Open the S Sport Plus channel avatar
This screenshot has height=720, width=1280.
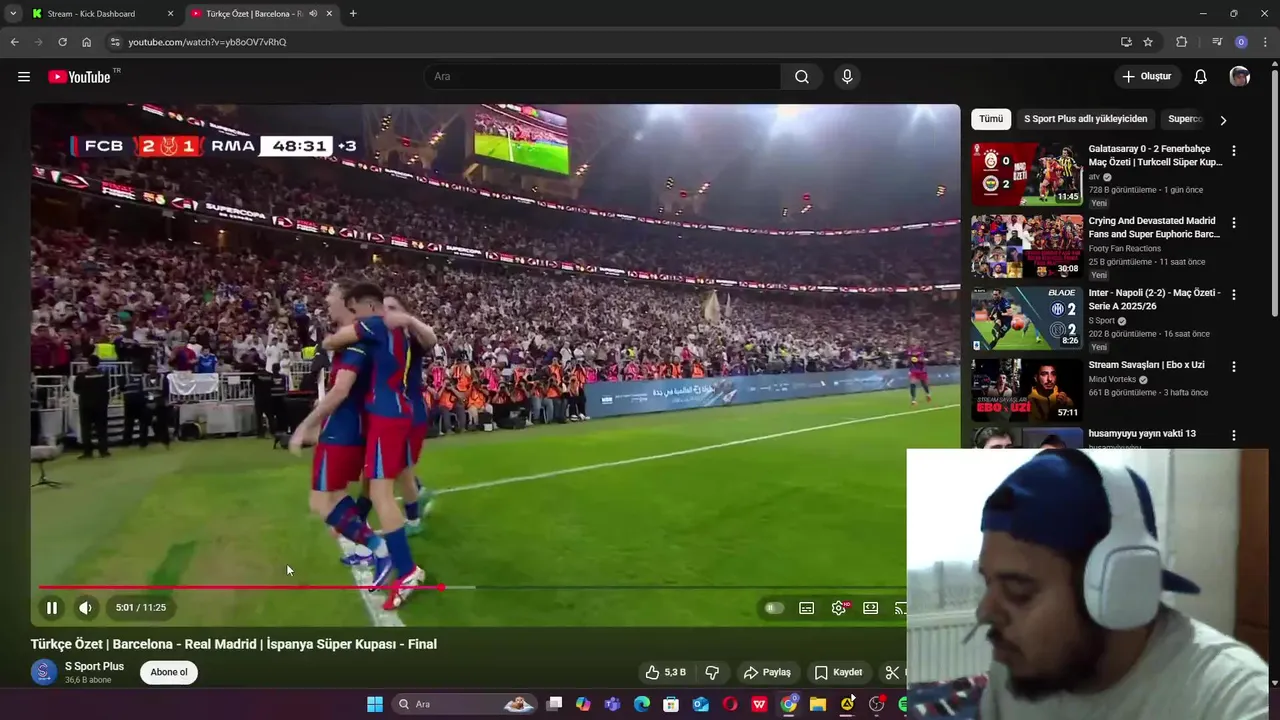coord(44,672)
